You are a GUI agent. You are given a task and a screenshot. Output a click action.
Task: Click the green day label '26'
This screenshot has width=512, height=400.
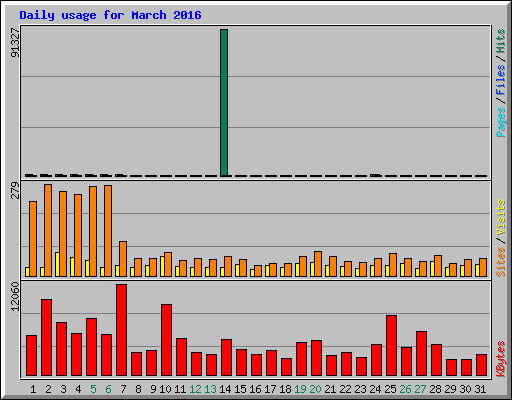(405, 389)
